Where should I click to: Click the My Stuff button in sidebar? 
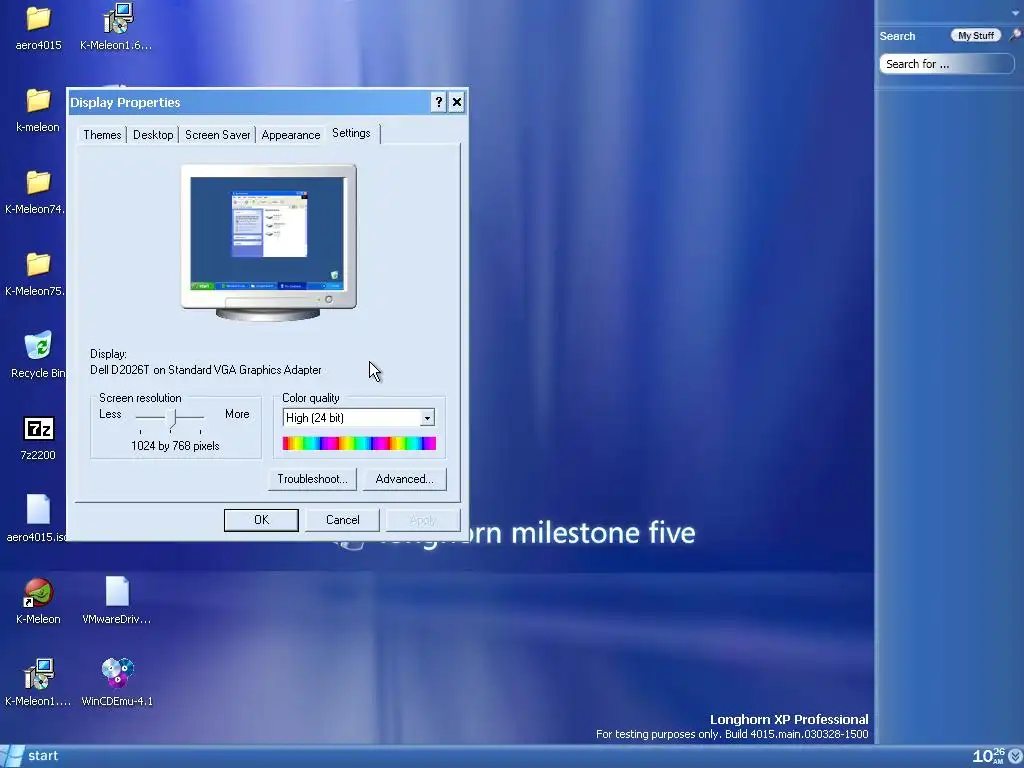(x=976, y=35)
